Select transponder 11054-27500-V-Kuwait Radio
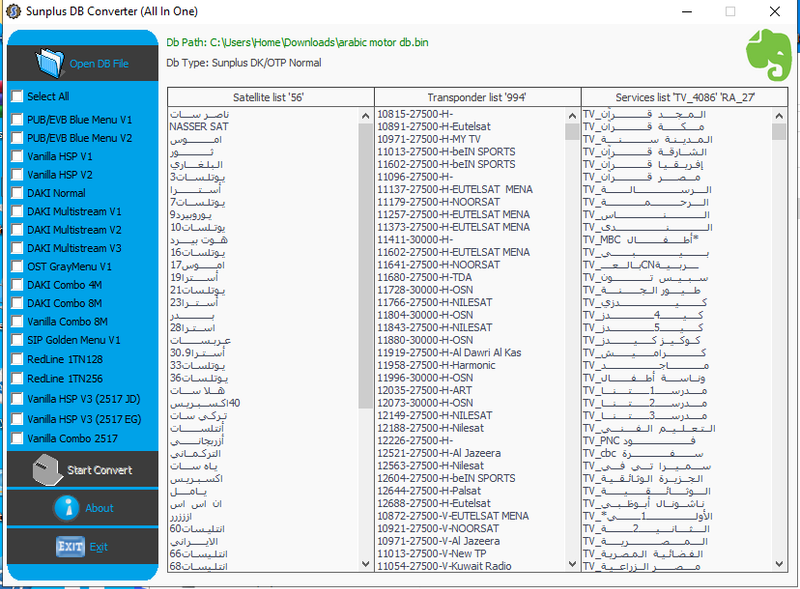Image resolution: width=800 pixels, height=589 pixels. 444,566
